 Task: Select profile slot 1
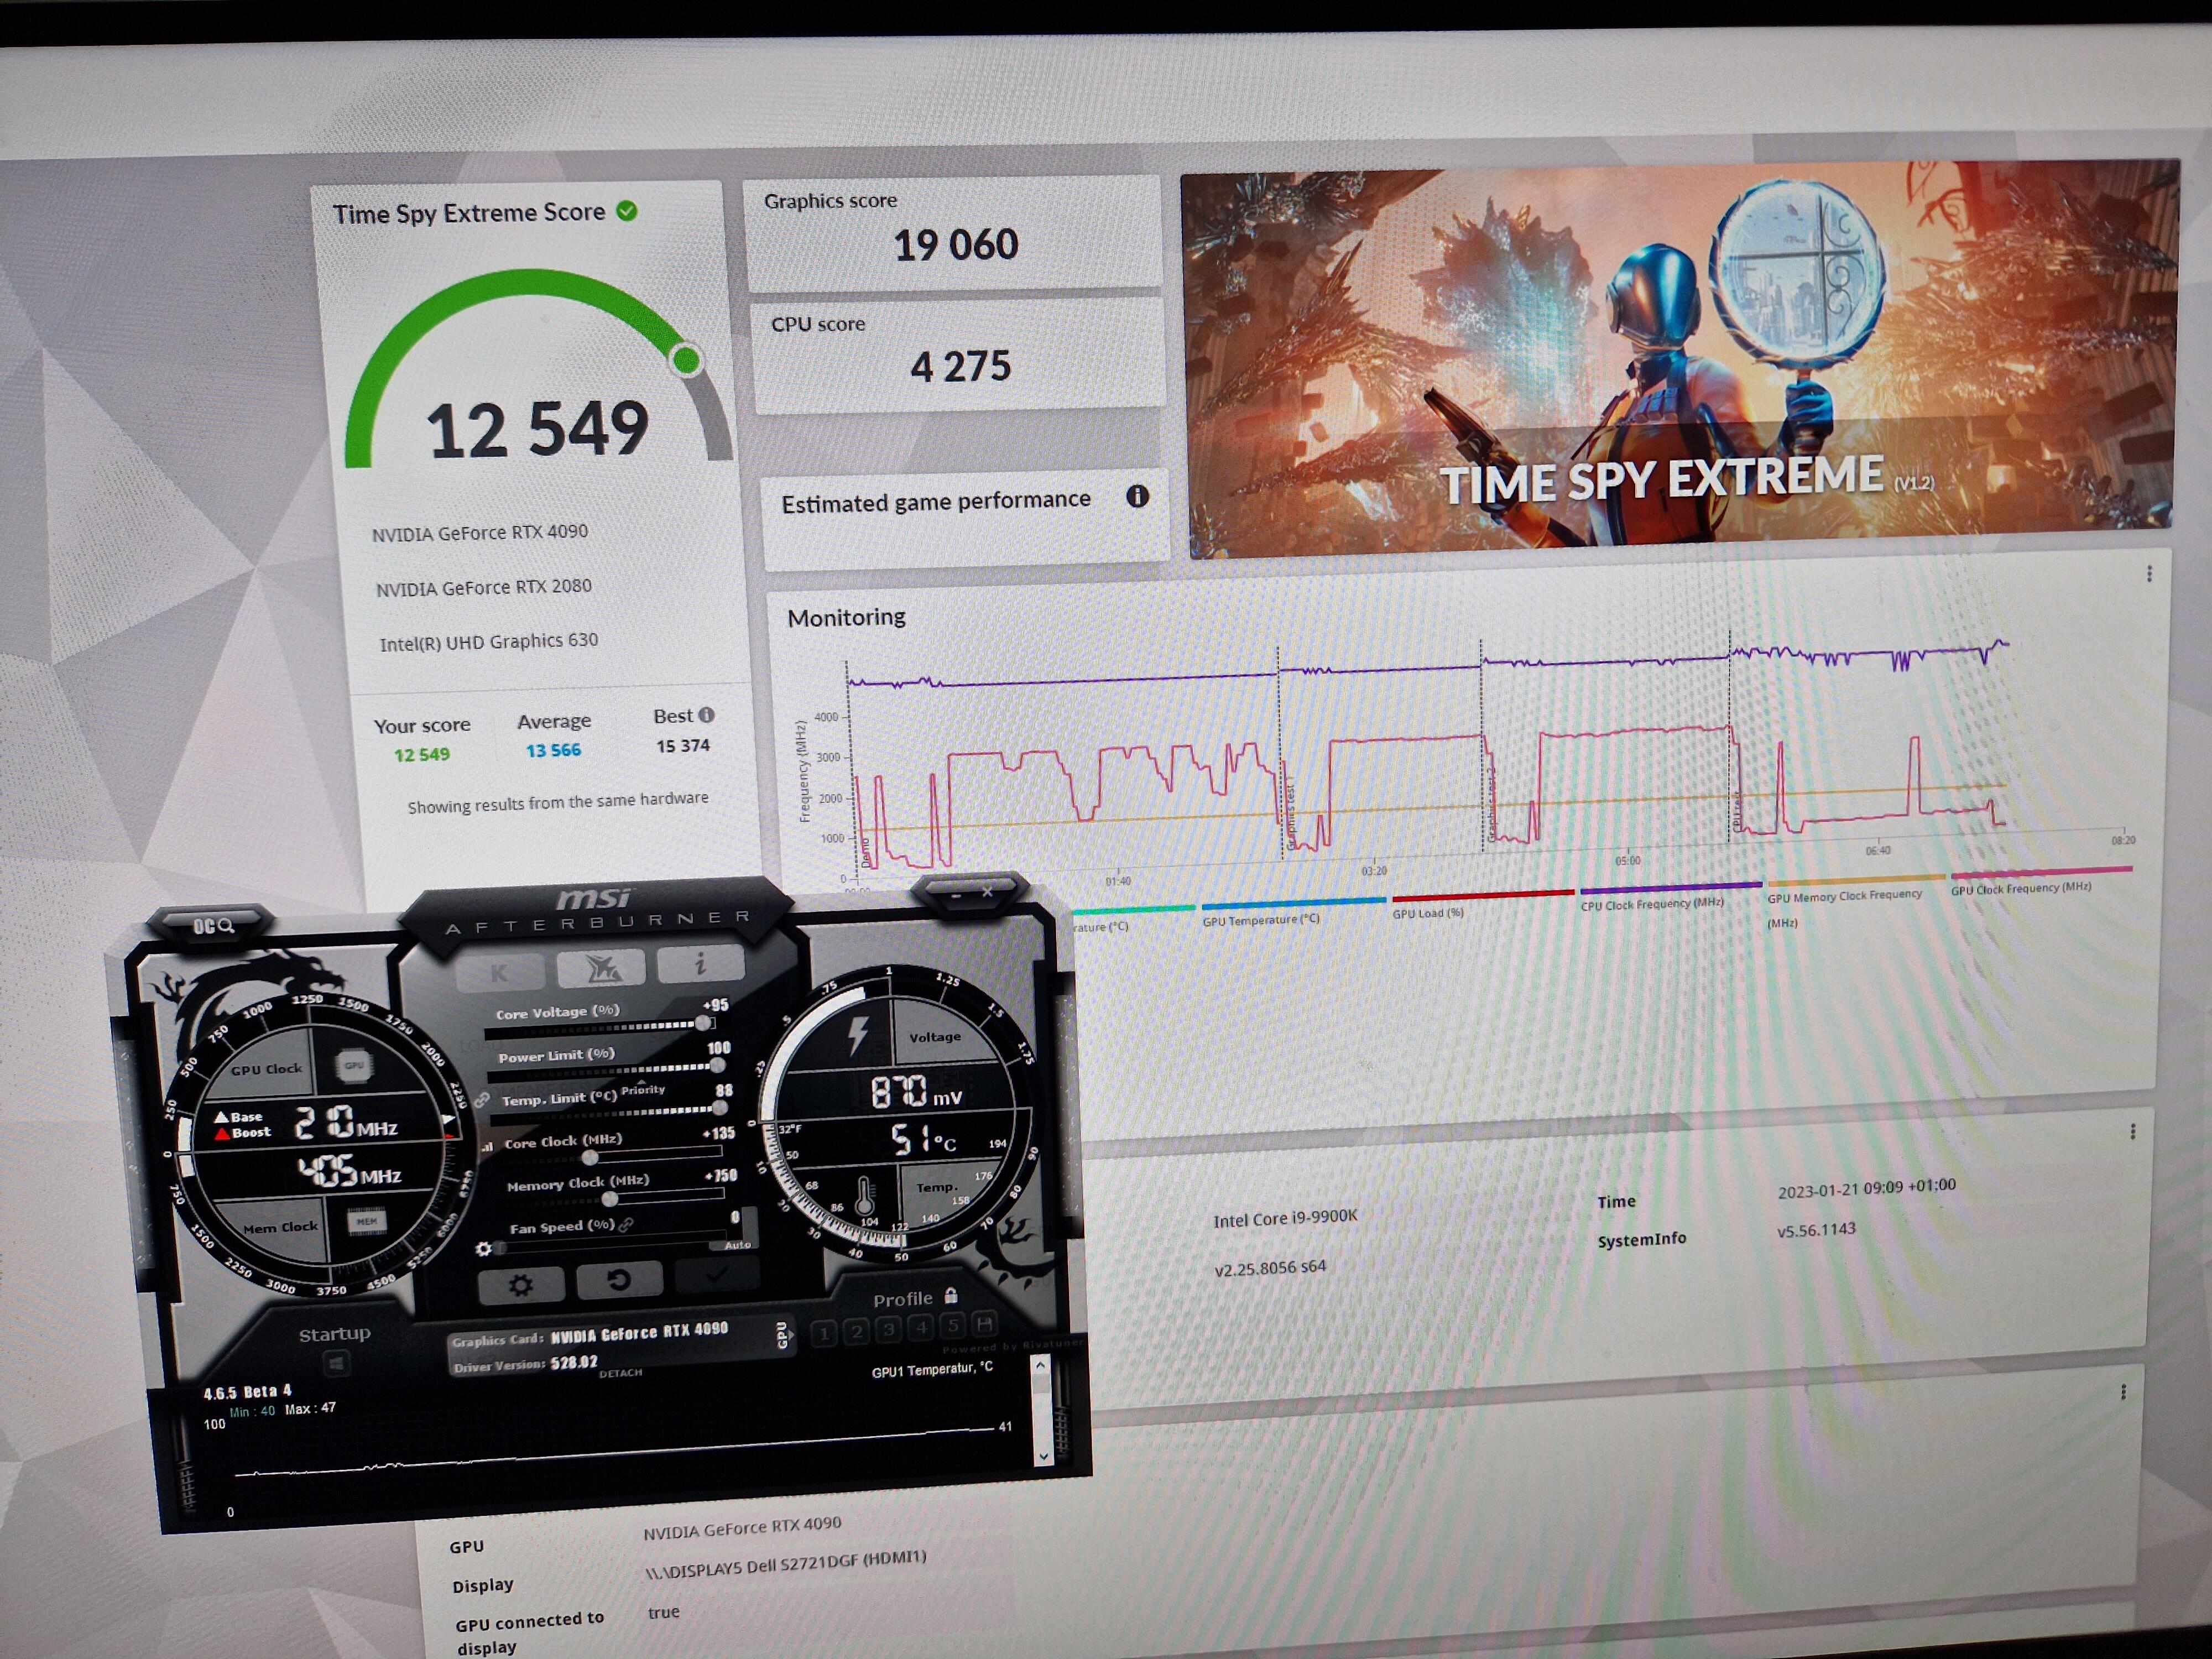[824, 1332]
